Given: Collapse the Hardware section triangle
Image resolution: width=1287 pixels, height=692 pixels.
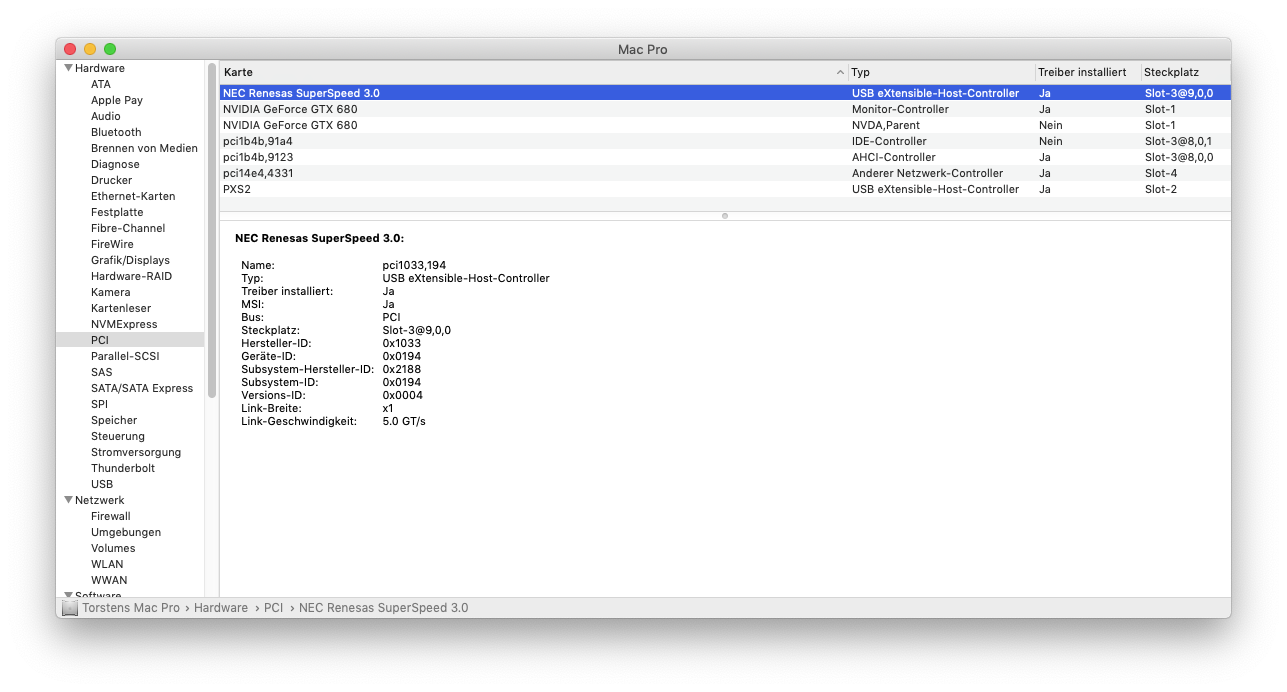Looking at the screenshot, I should click(x=68, y=68).
